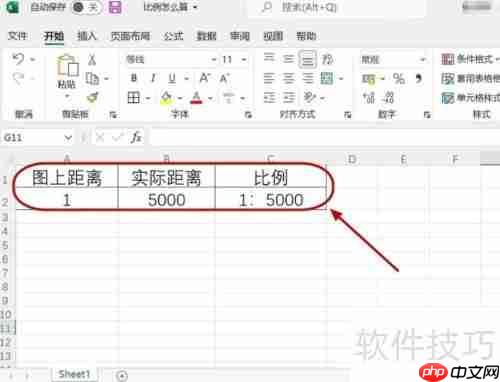Switch to the Data tab
This screenshot has width=500, height=382.
point(206,36)
